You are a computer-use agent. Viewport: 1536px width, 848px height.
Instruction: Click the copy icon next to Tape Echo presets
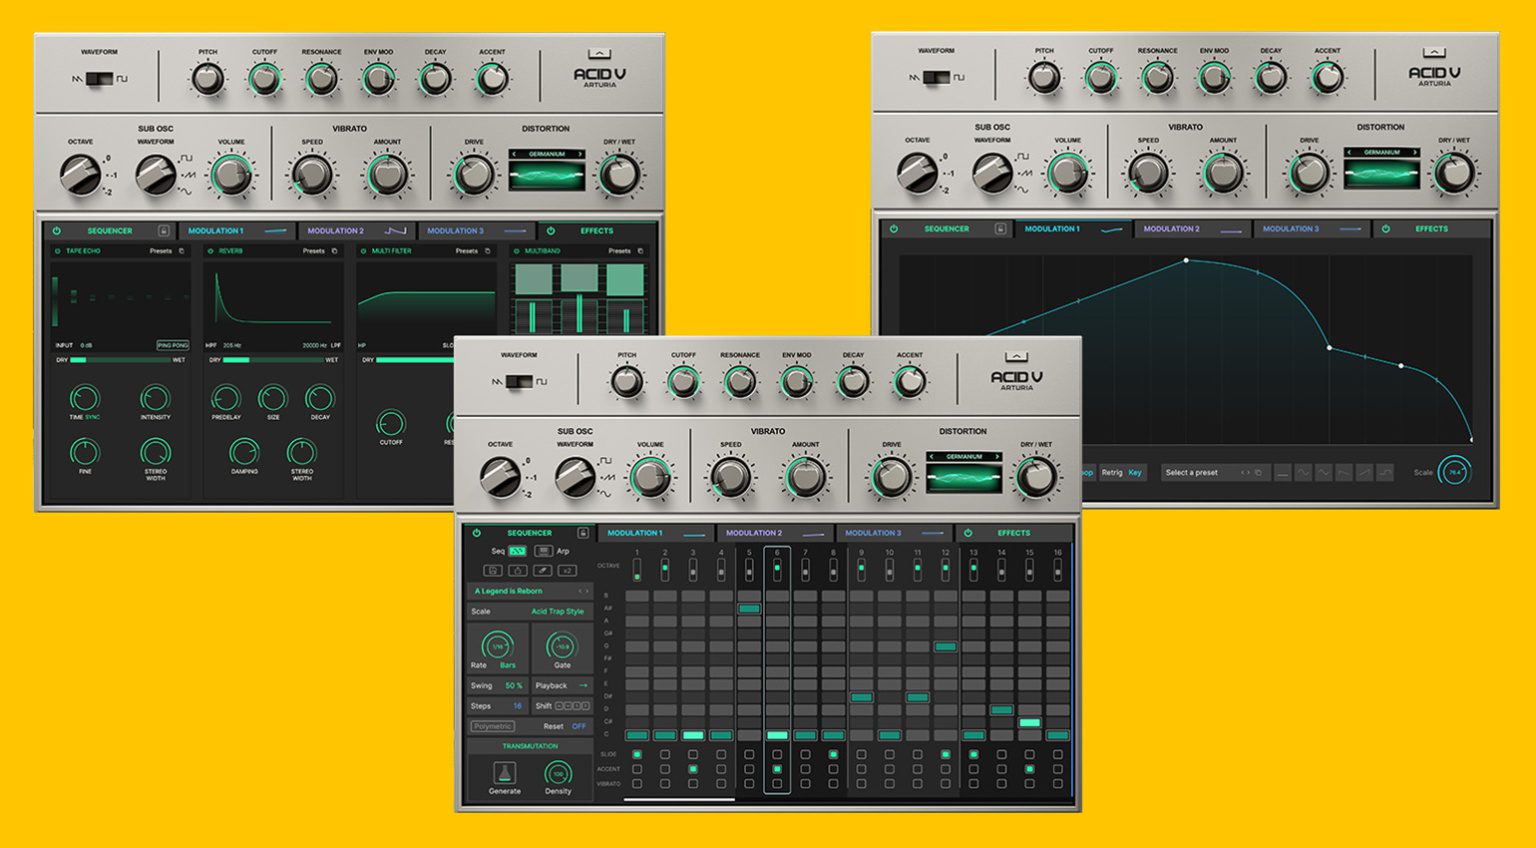(x=182, y=252)
